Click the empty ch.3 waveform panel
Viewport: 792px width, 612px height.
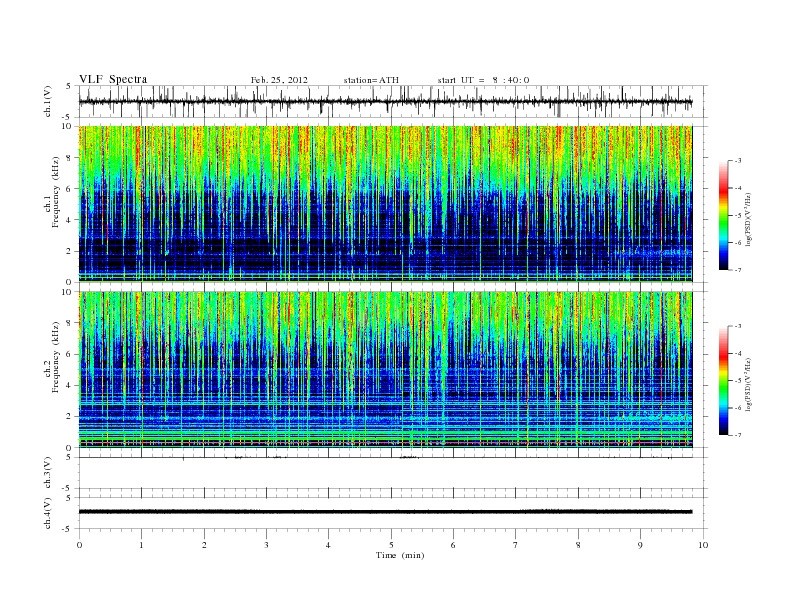pos(392,473)
